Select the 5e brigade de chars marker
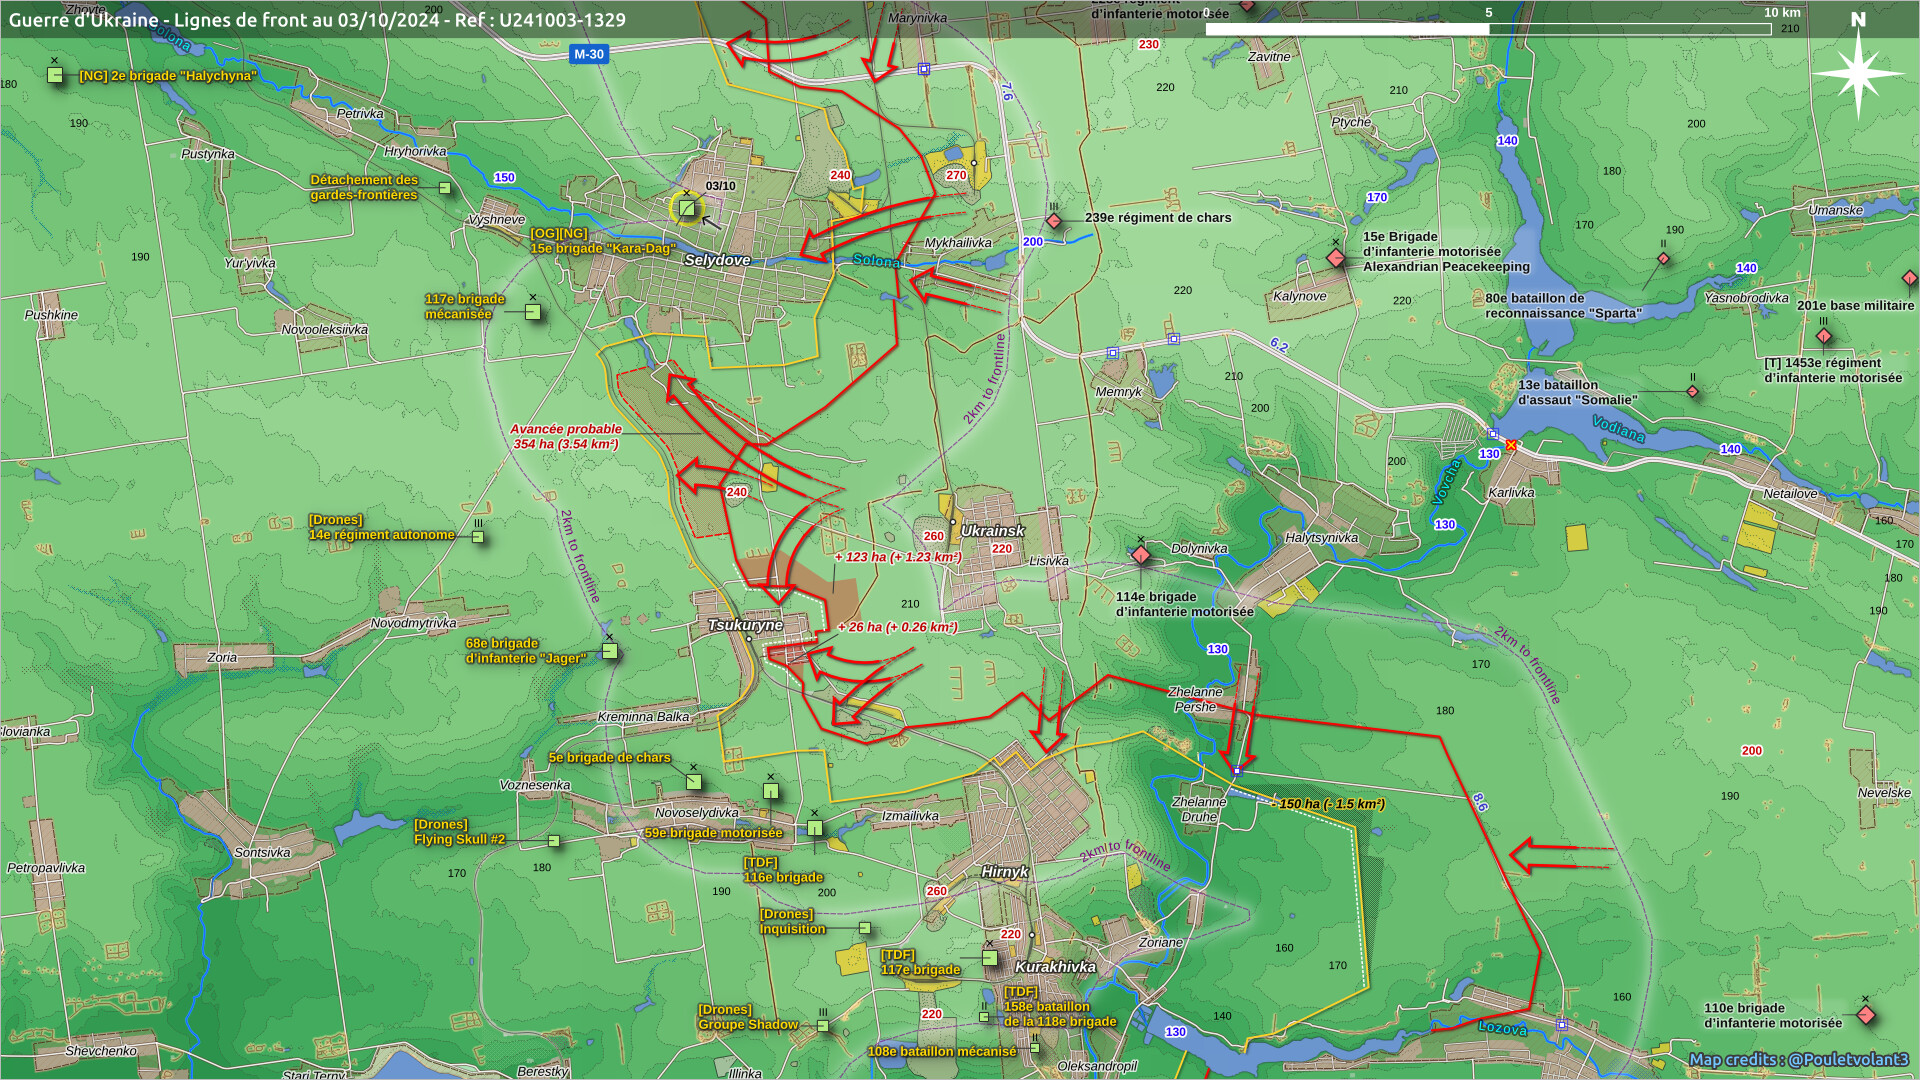Image resolution: width=1920 pixels, height=1080 pixels. 694,781
